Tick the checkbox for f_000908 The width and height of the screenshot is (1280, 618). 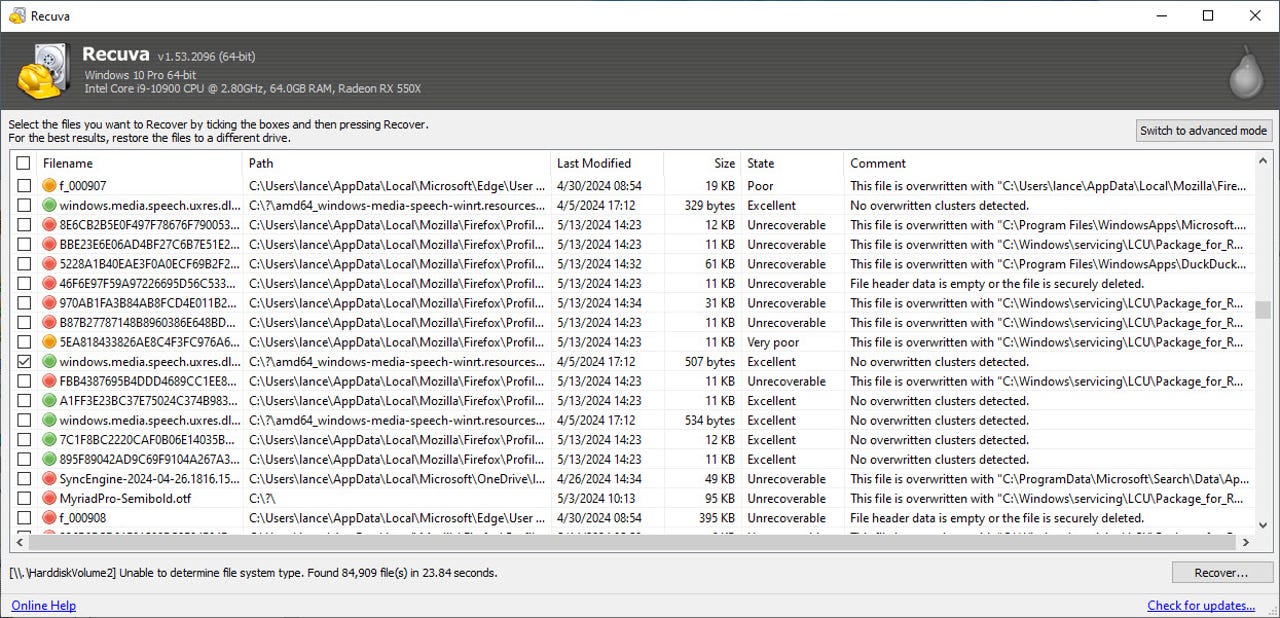click(24, 517)
